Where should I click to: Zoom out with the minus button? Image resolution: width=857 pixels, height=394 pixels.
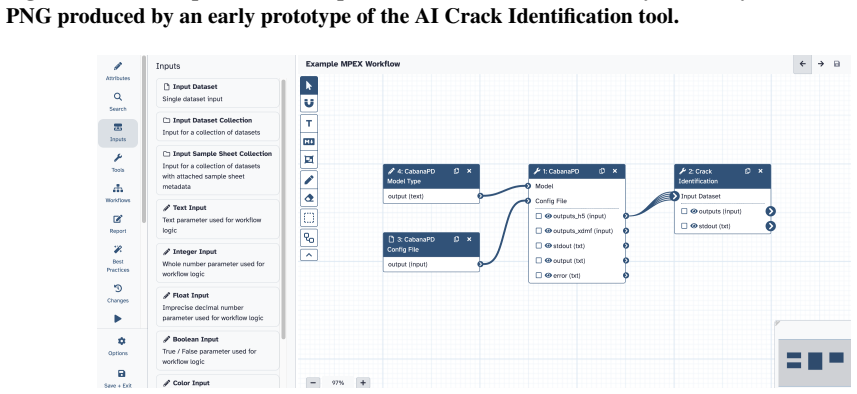[313, 383]
